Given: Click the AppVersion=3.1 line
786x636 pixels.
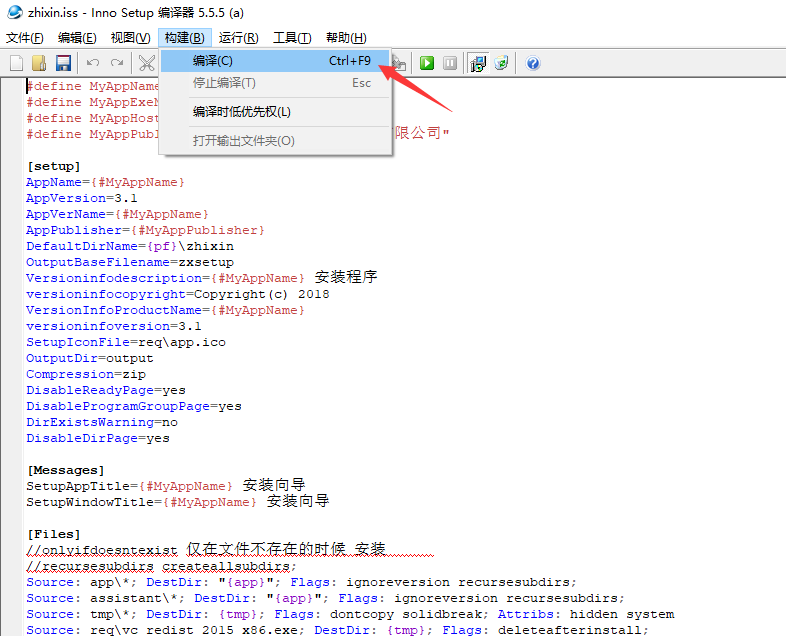Looking at the screenshot, I should 82,198.
